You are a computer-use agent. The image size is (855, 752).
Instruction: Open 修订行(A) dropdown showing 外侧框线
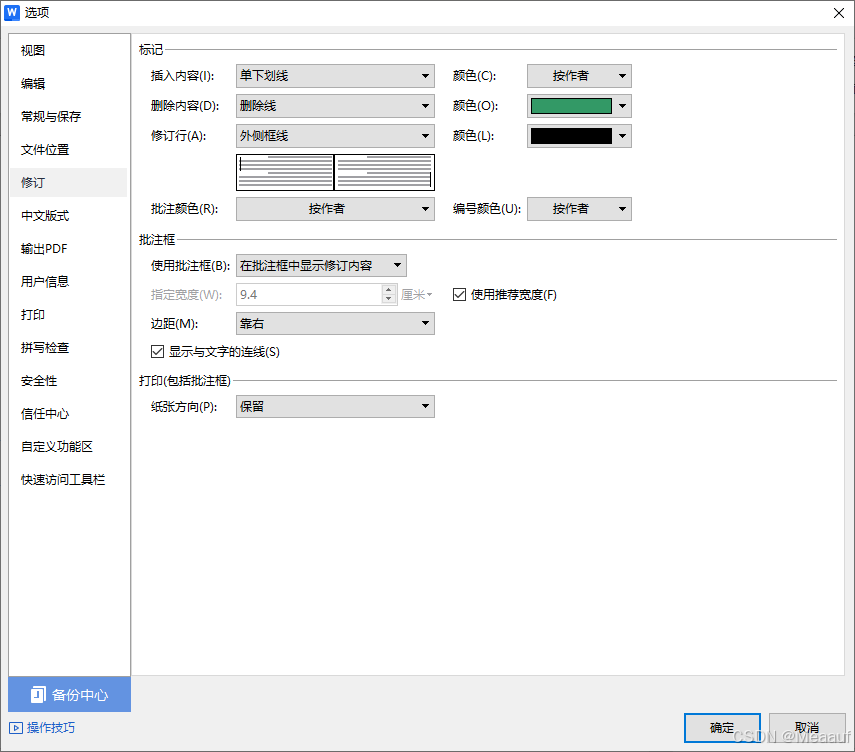[335, 136]
